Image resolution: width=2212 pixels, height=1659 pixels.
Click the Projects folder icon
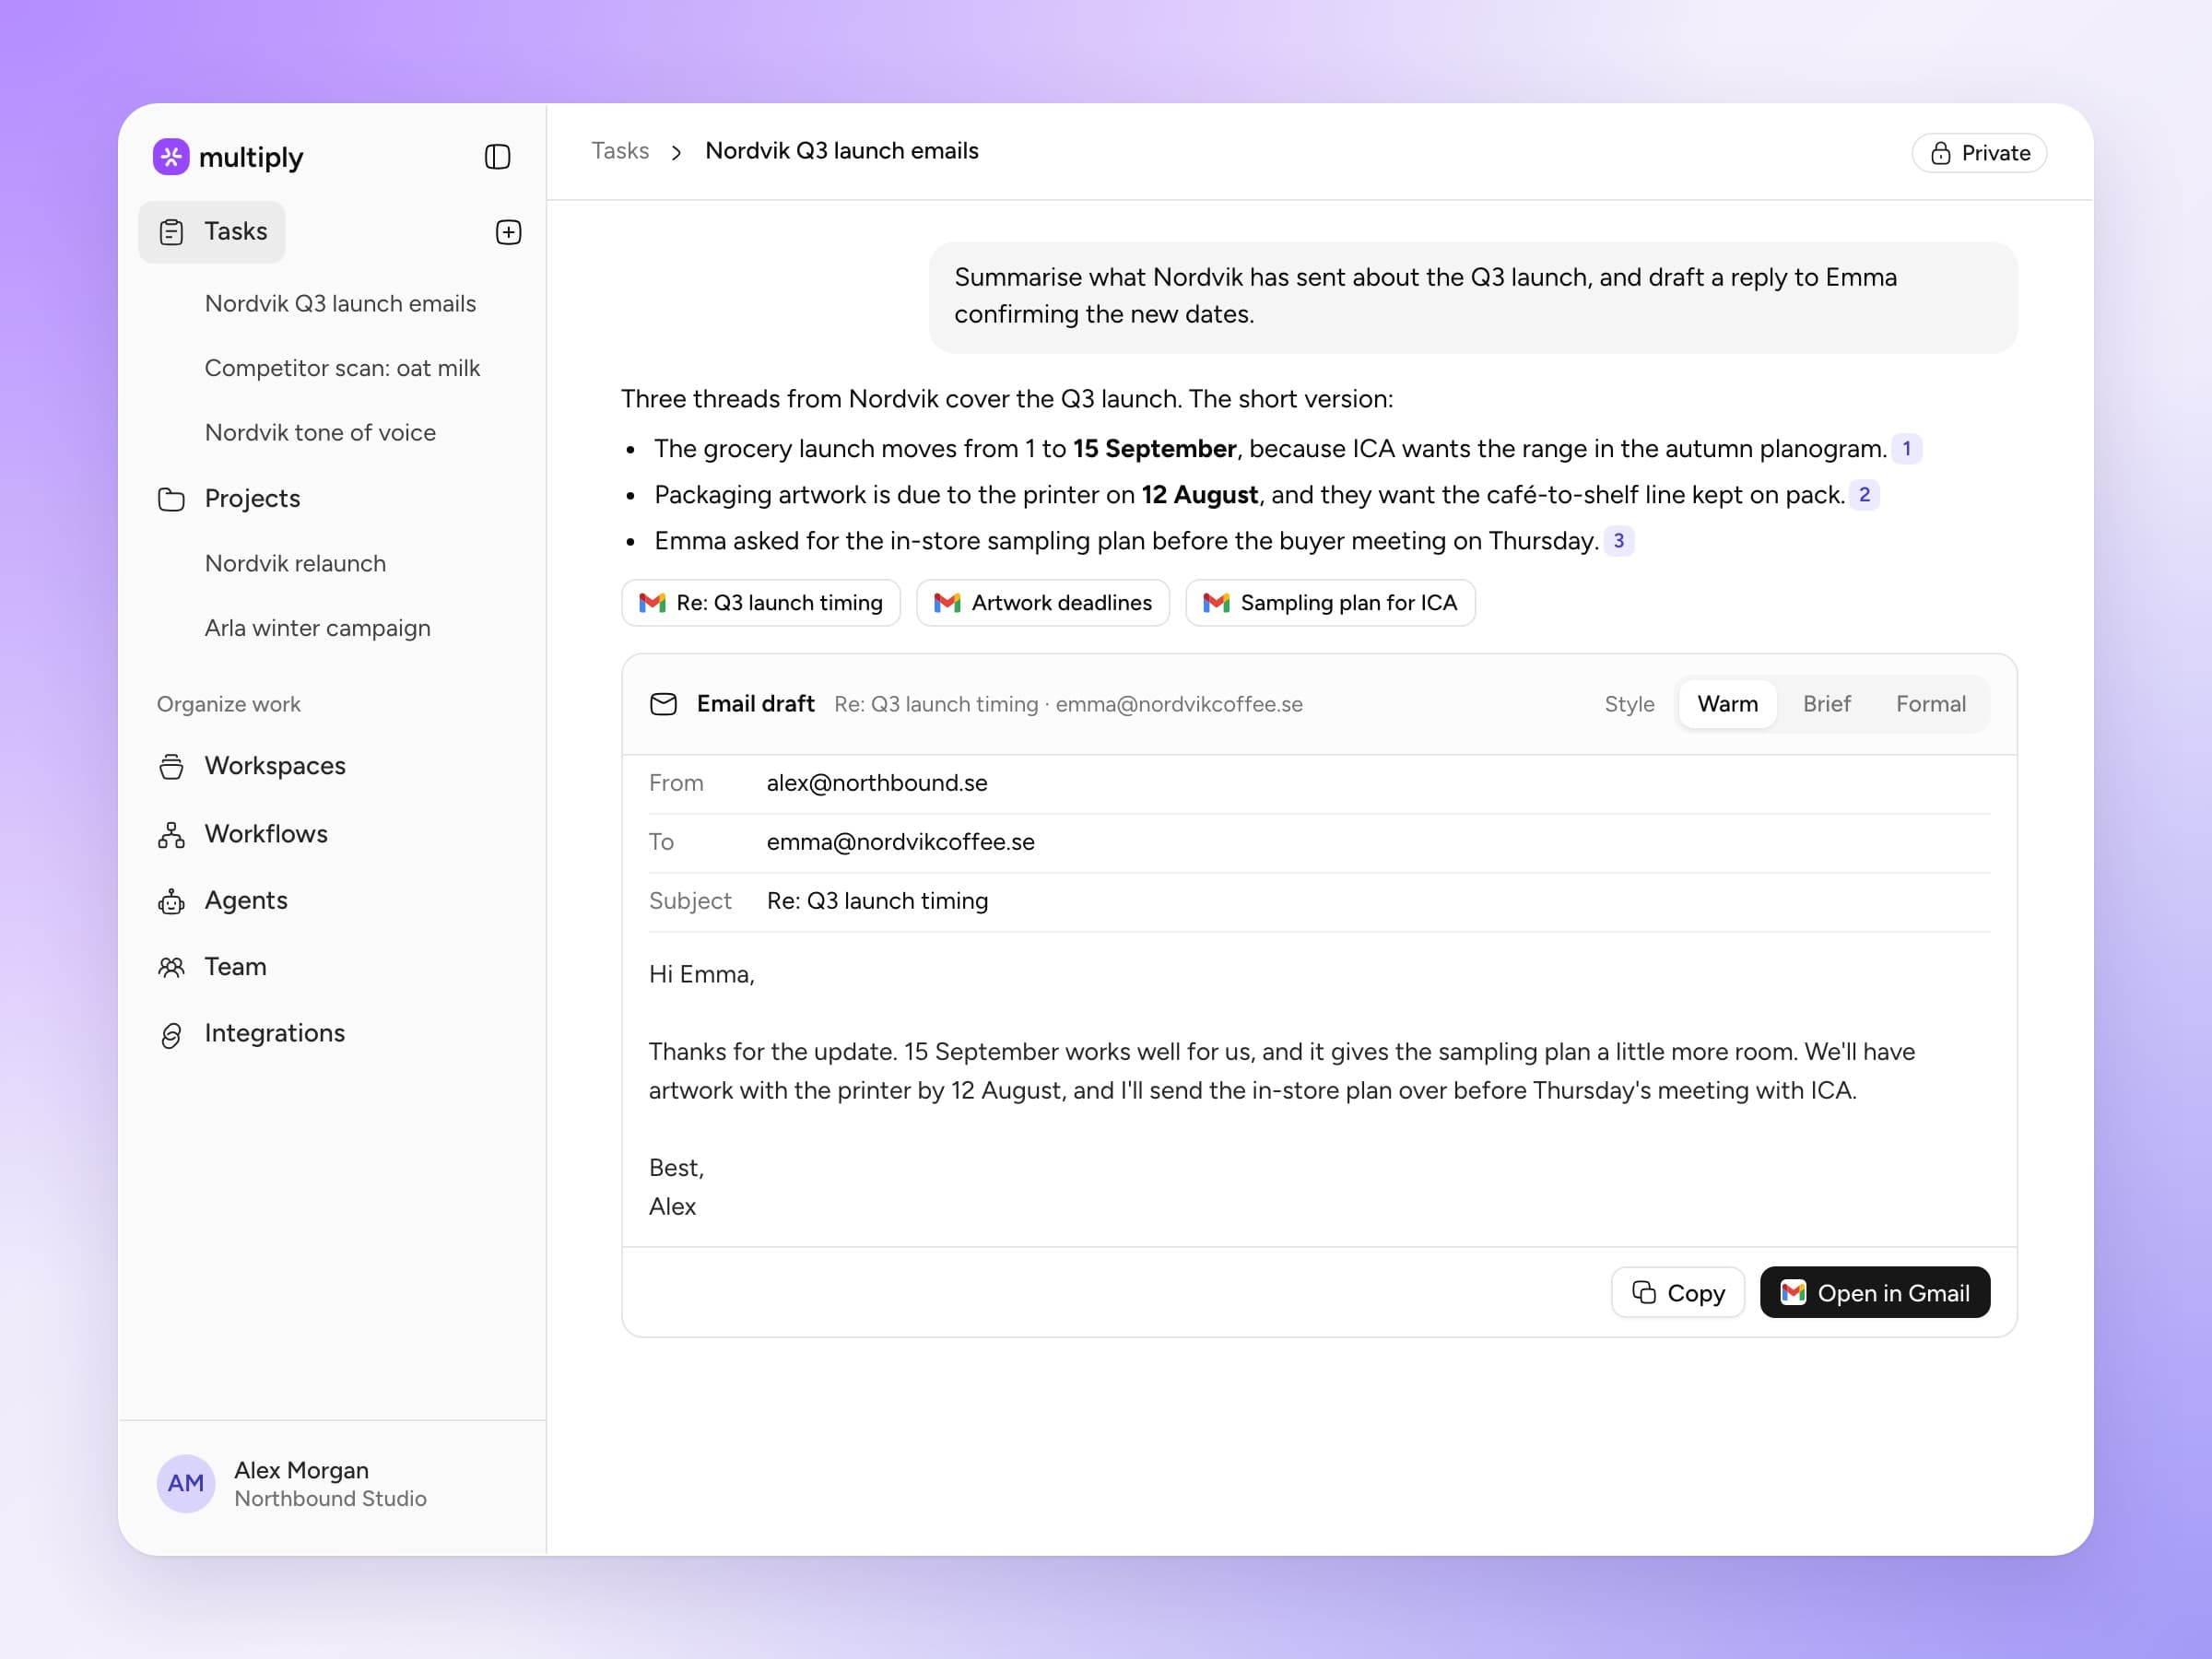tap(172, 499)
